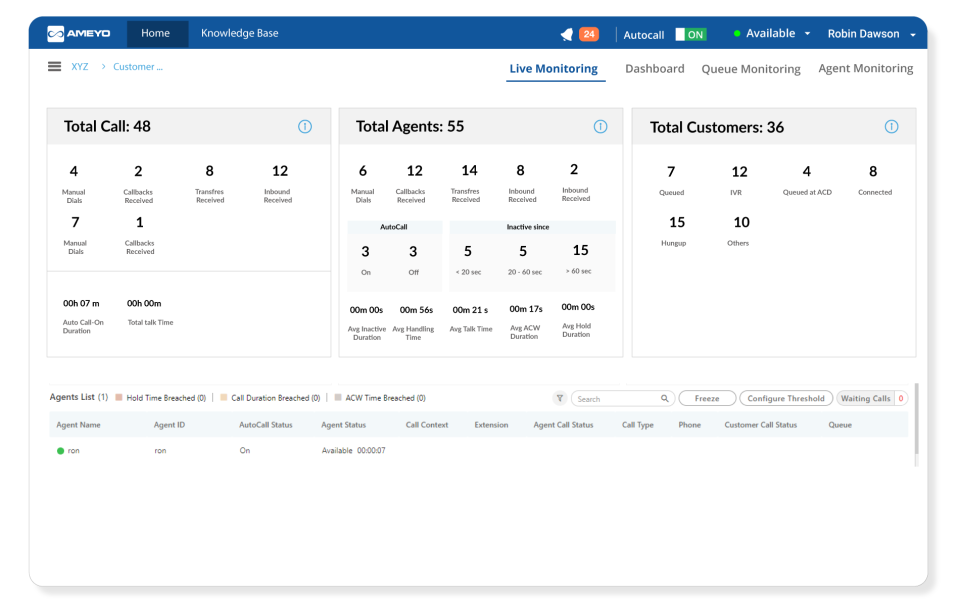Click the Customer breadcrumb link
This screenshot has height=606, width=960.
coord(138,67)
